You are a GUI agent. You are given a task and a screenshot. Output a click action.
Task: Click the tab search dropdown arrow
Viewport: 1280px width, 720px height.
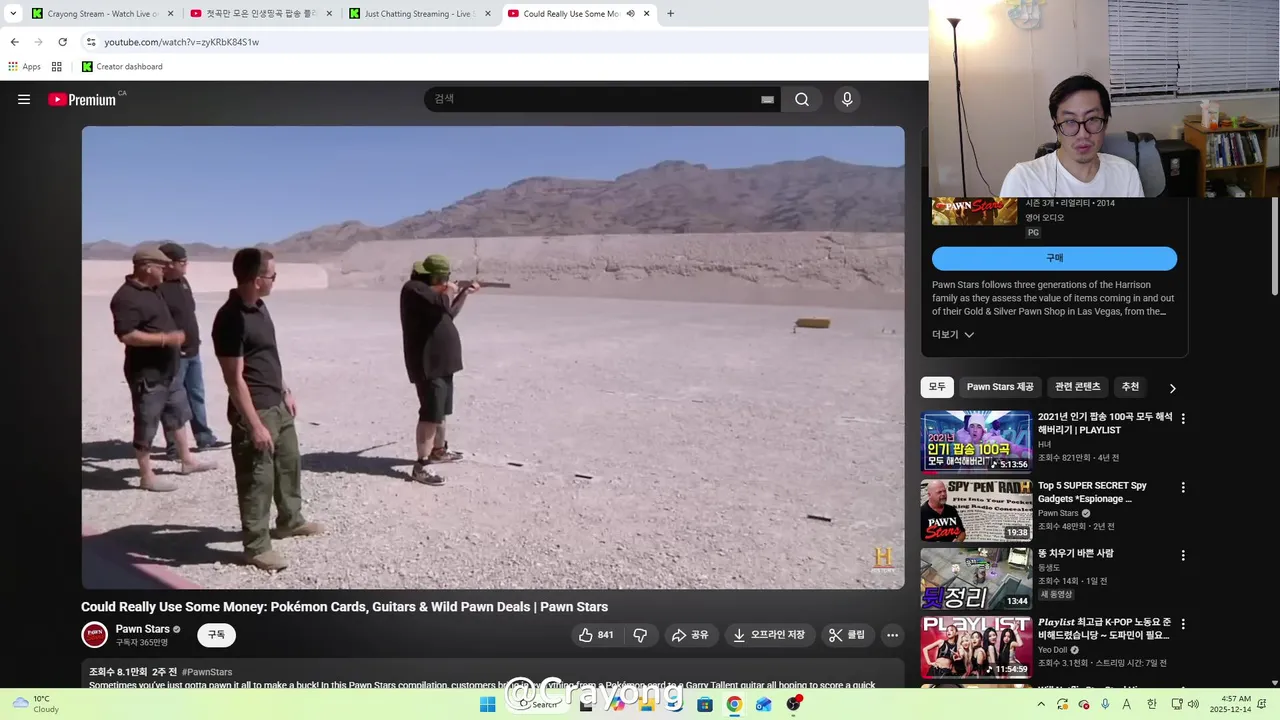[x=13, y=14]
